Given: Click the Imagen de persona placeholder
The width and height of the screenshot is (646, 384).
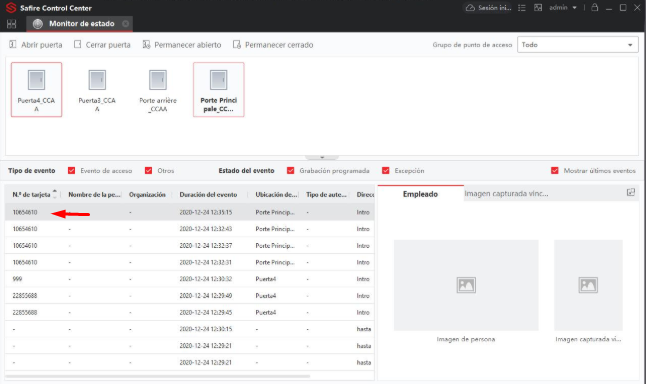Looking at the screenshot, I should coord(466,285).
